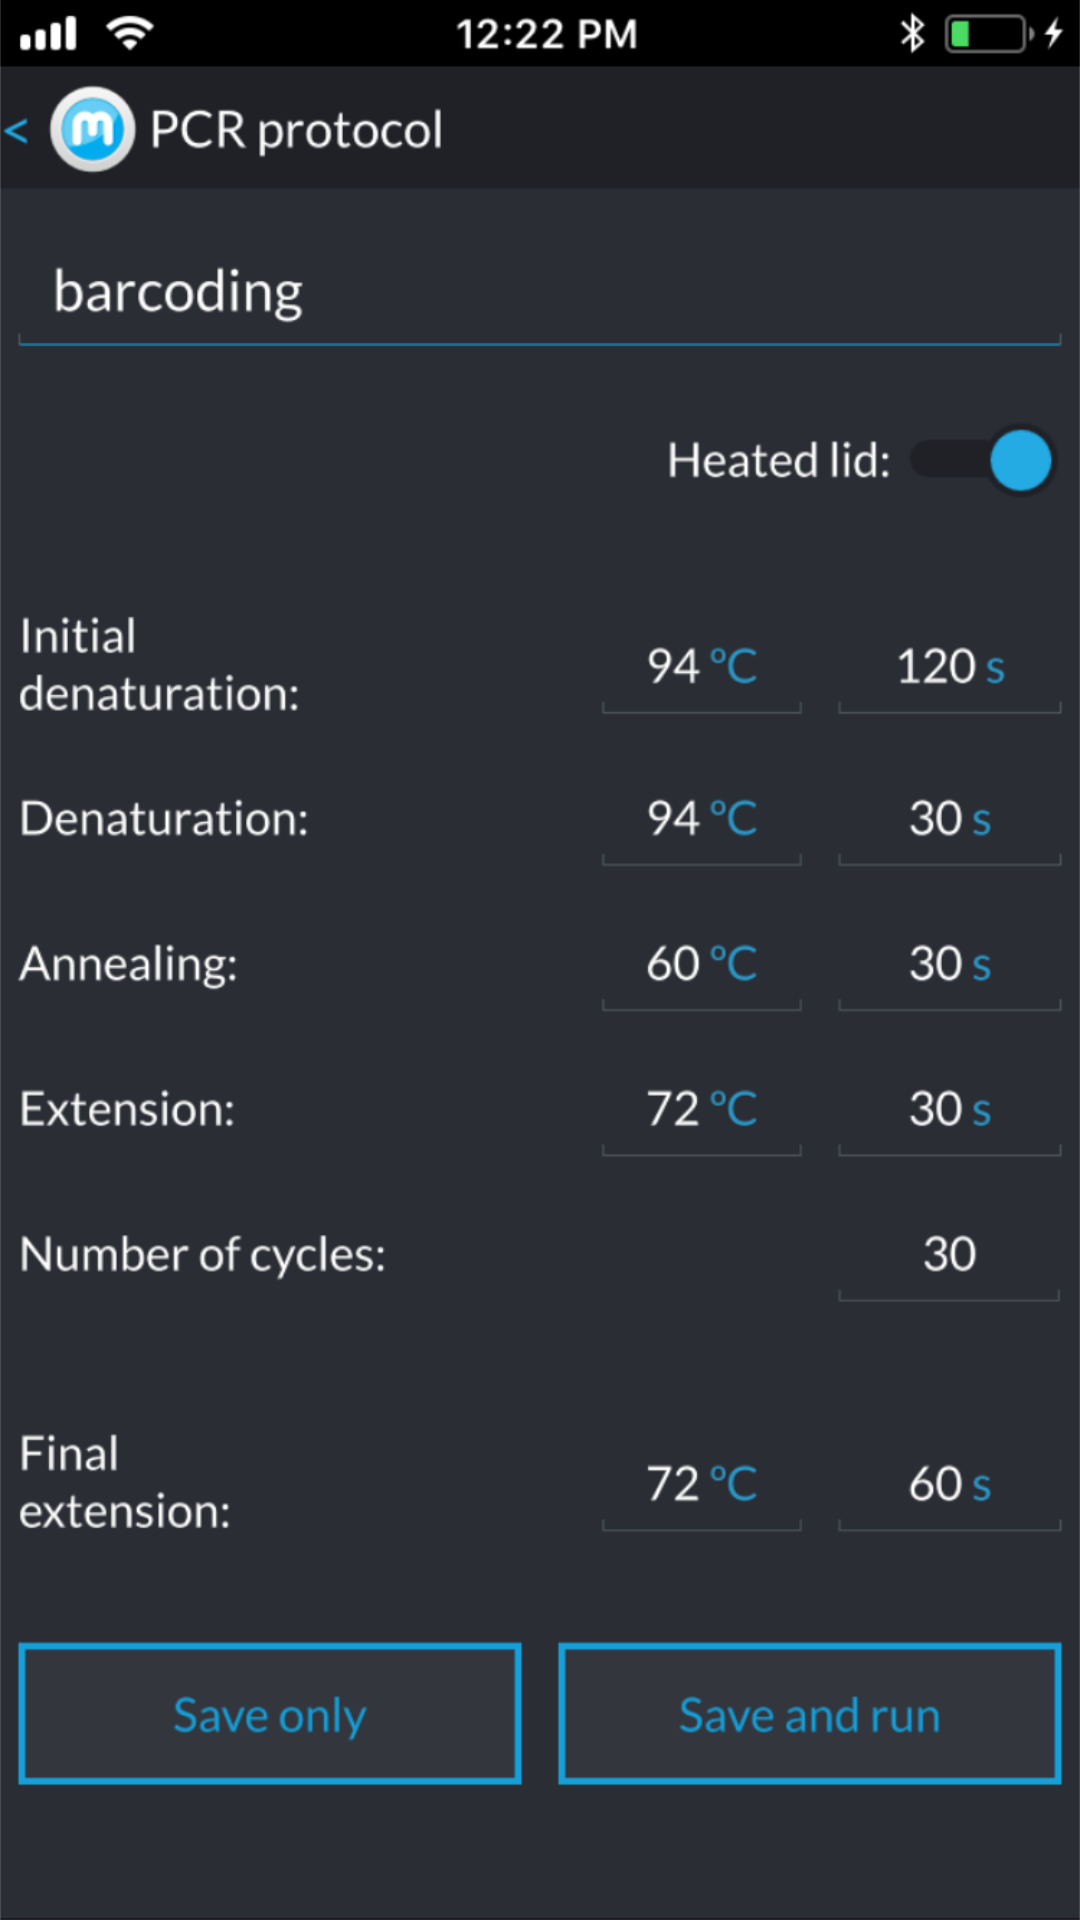Edit the Number of cycles field
The width and height of the screenshot is (1080, 1920).
tap(949, 1254)
